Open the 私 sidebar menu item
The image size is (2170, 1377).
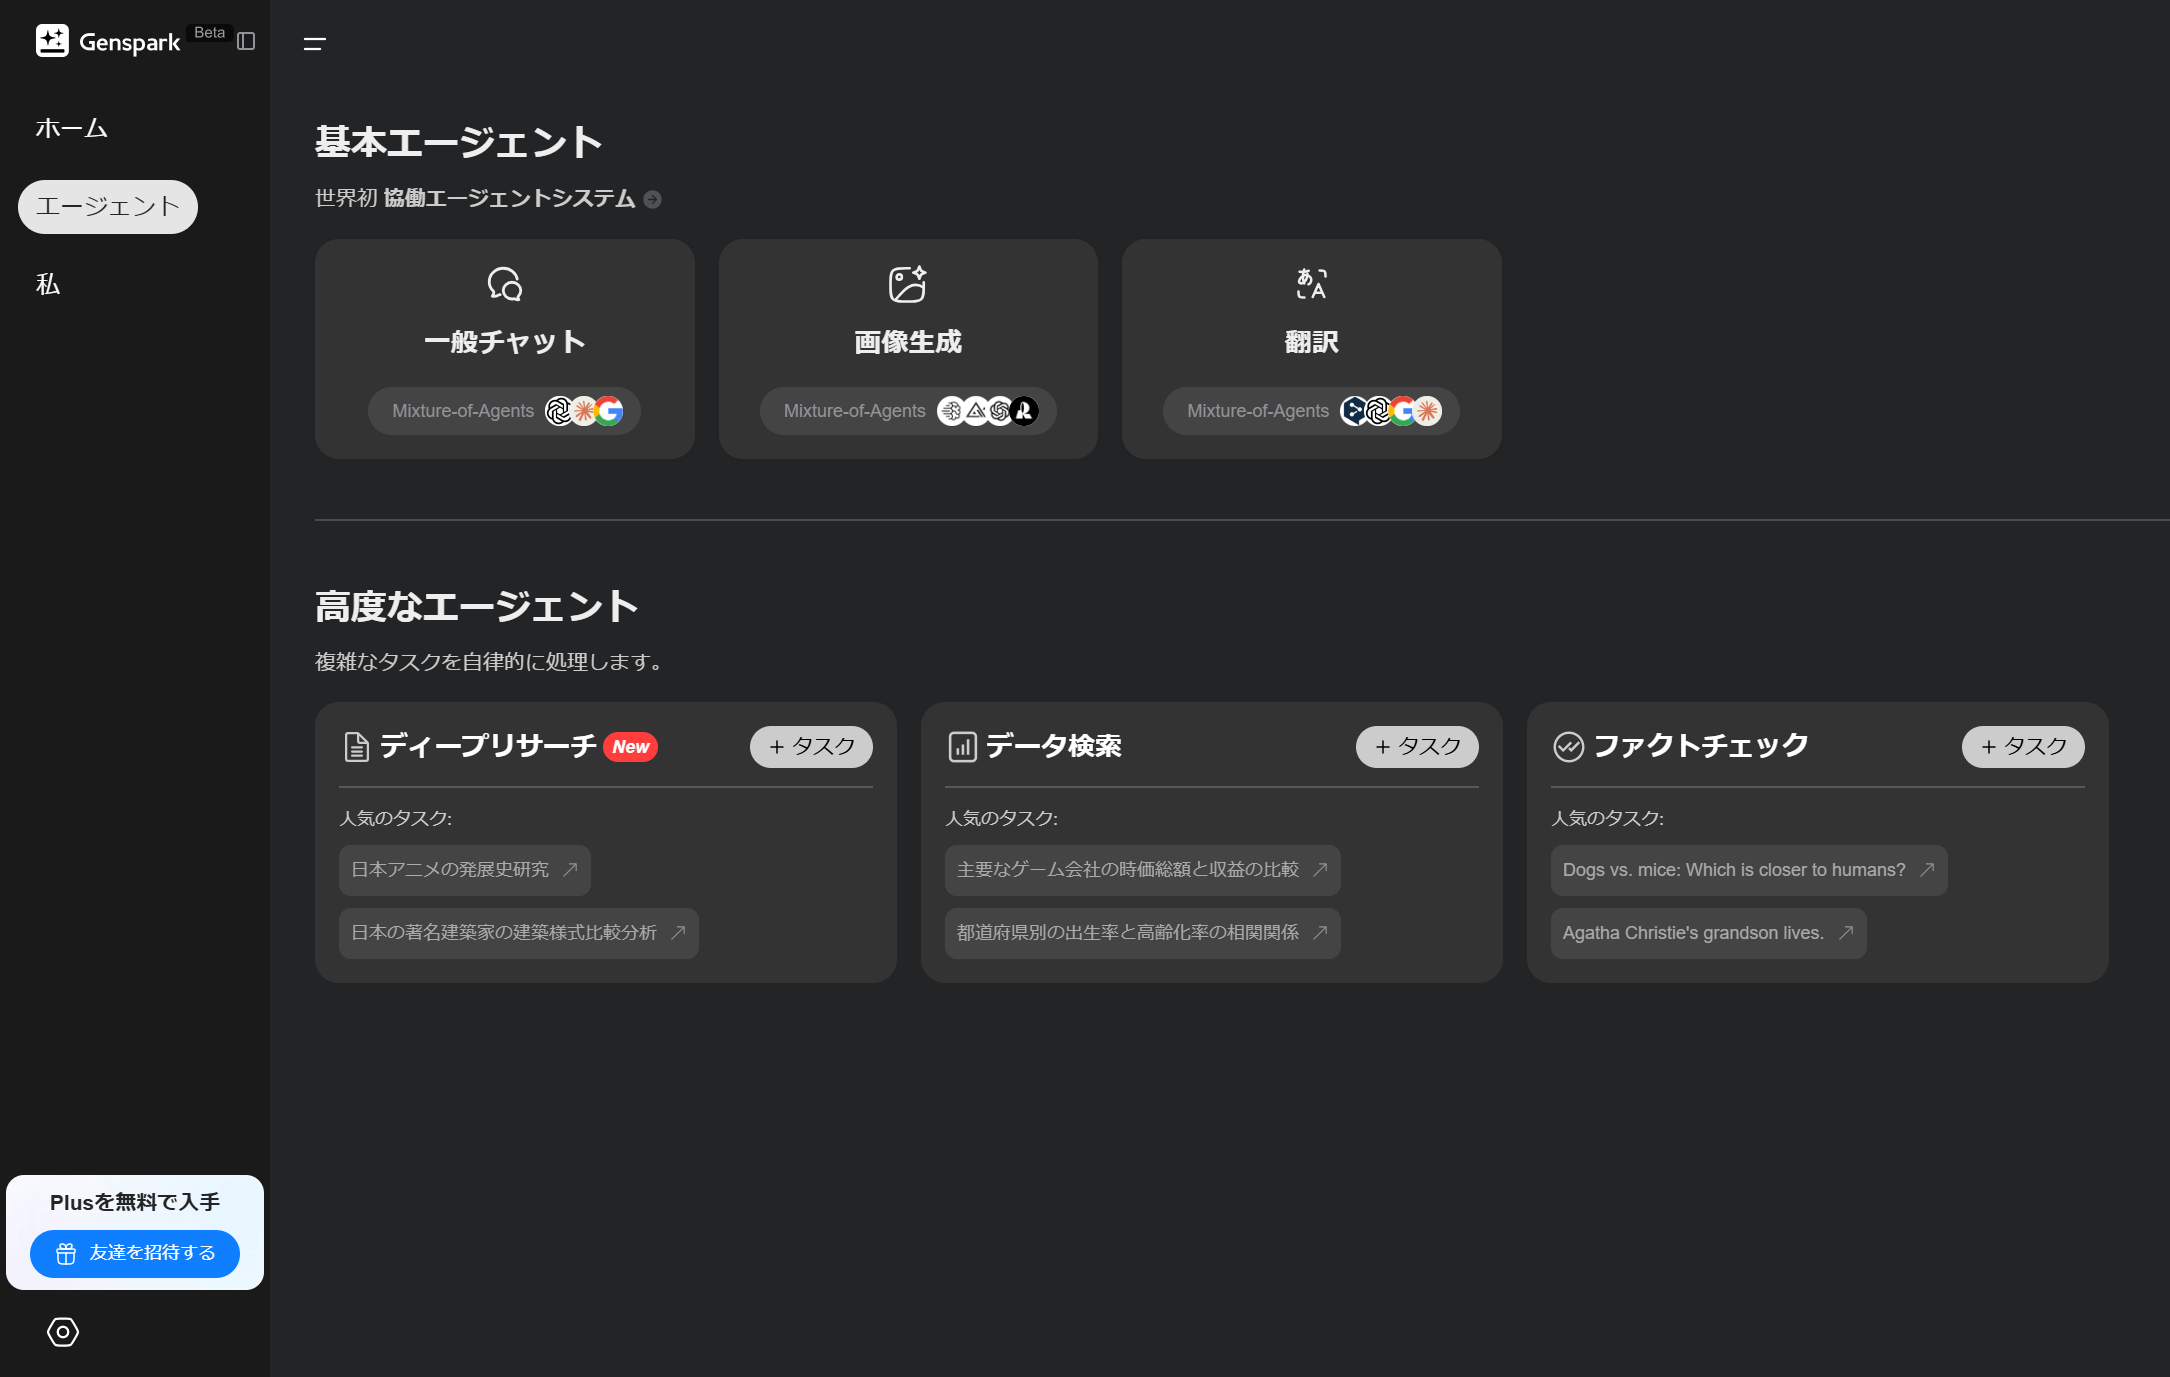click(47, 284)
